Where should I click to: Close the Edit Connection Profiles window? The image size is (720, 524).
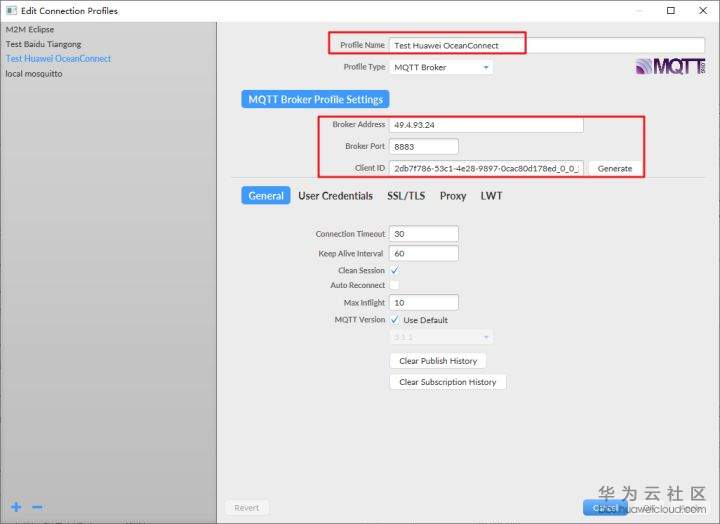(703, 10)
